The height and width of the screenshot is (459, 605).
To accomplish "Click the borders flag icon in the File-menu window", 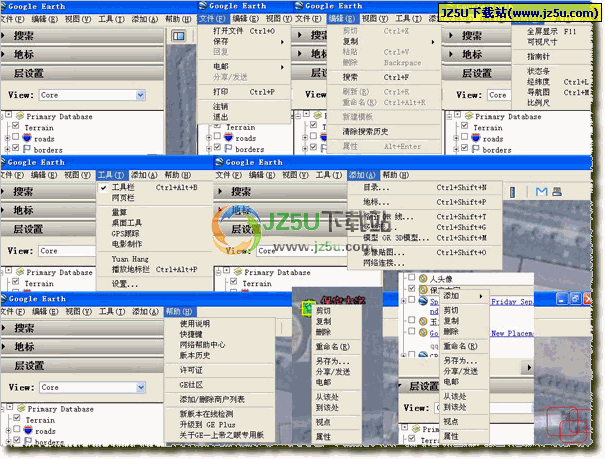I will (228, 148).
